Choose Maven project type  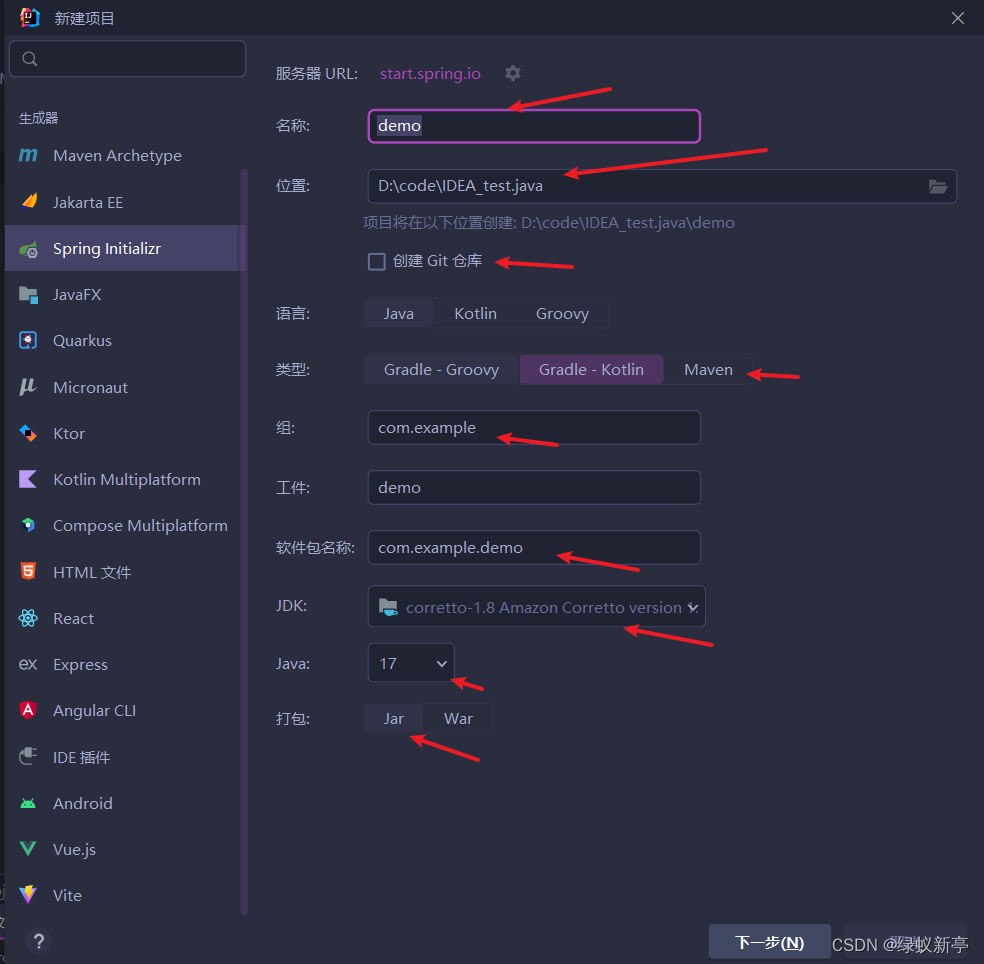708,370
